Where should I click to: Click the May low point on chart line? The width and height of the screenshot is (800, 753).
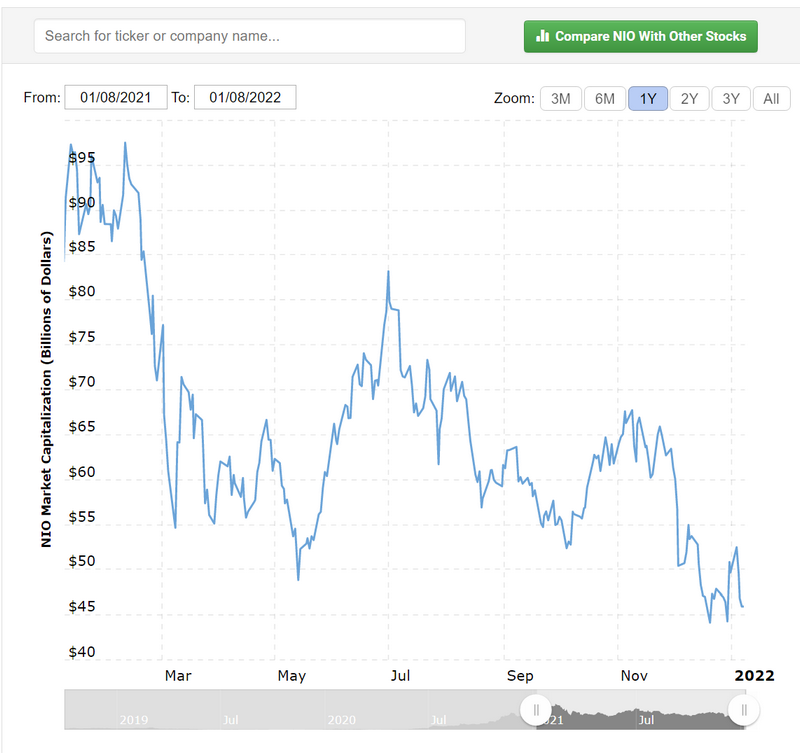point(298,579)
